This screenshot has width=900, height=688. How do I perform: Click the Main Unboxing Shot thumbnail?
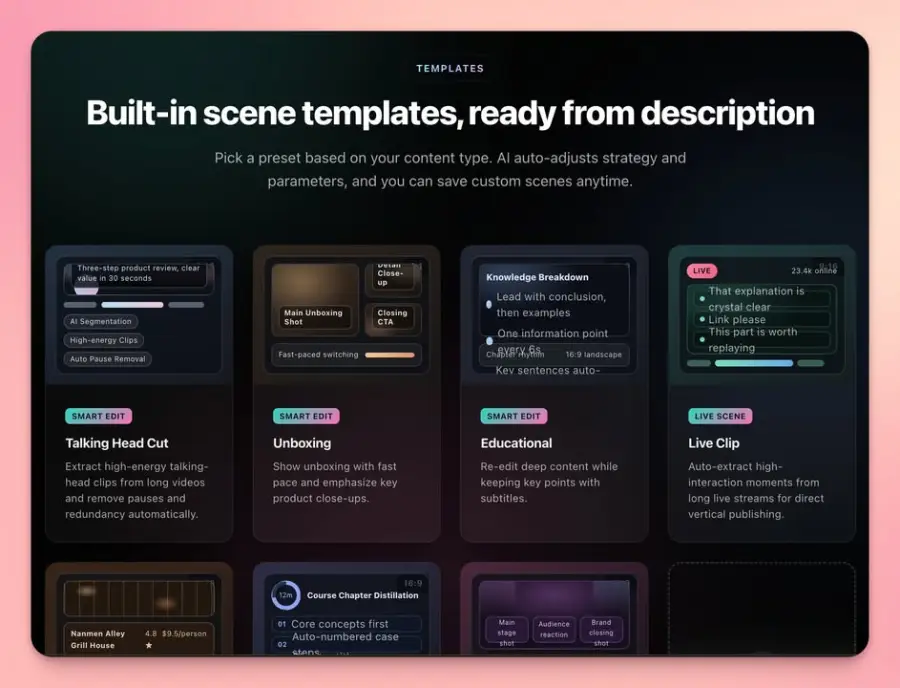(x=315, y=300)
